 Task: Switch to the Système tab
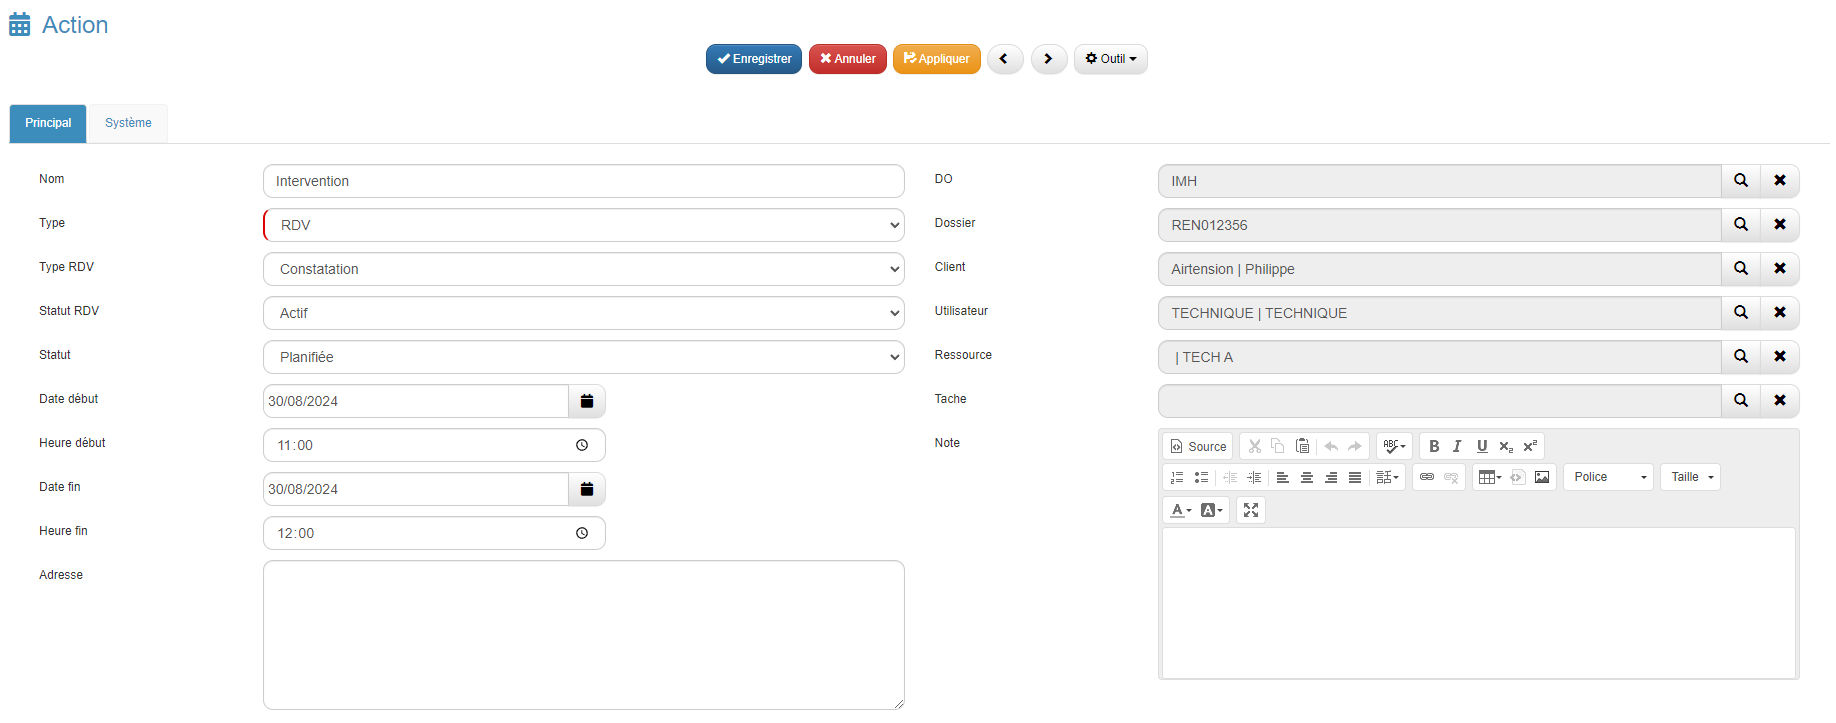pyautogui.click(x=128, y=123)
